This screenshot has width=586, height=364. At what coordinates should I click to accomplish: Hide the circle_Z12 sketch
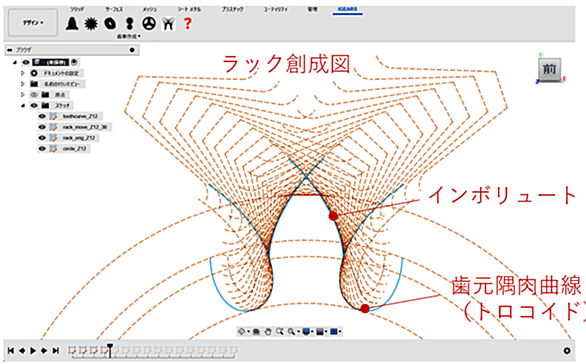point(42,149)
